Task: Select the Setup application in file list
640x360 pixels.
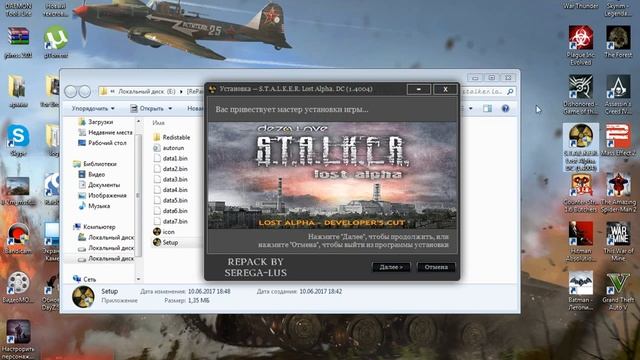Action: [x=165, y=242]
